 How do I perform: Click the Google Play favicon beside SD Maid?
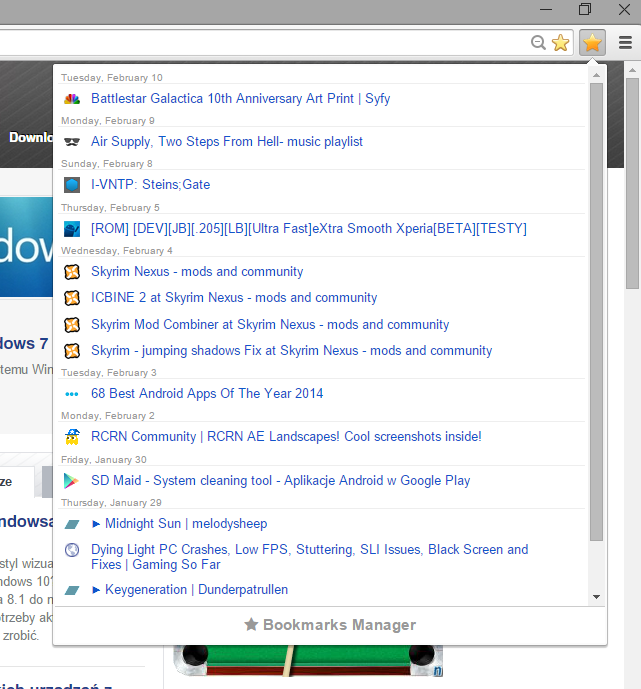[71, 481]
